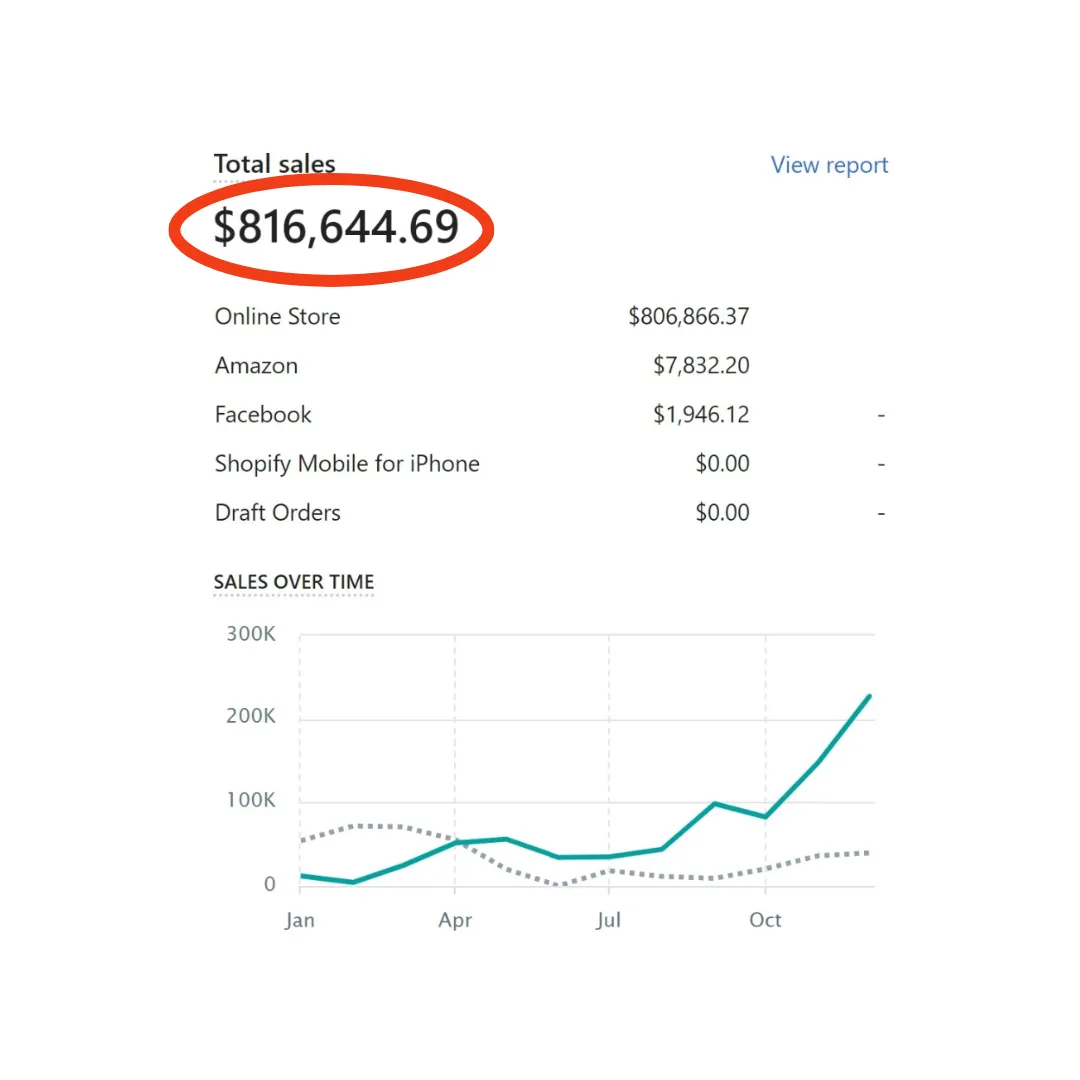Click the SALES OVER TIME heading
The height and width of the screenshot is (1080, 1080).
[x=294, y=582]
